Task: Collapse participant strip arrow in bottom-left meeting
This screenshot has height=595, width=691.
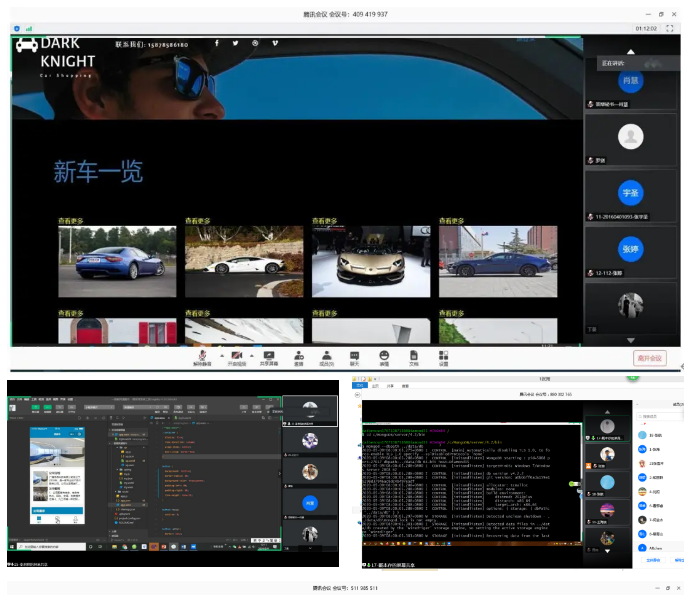Action: tap(279, 473)
